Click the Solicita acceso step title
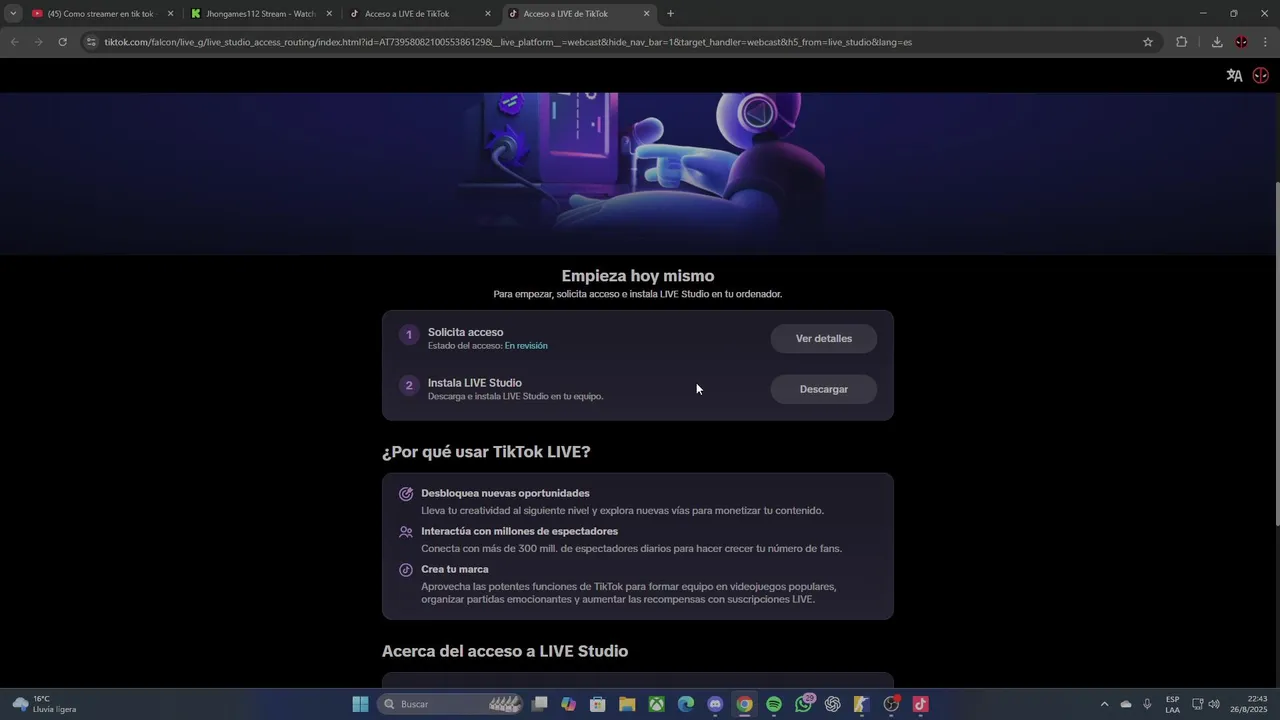 (466, 333)
